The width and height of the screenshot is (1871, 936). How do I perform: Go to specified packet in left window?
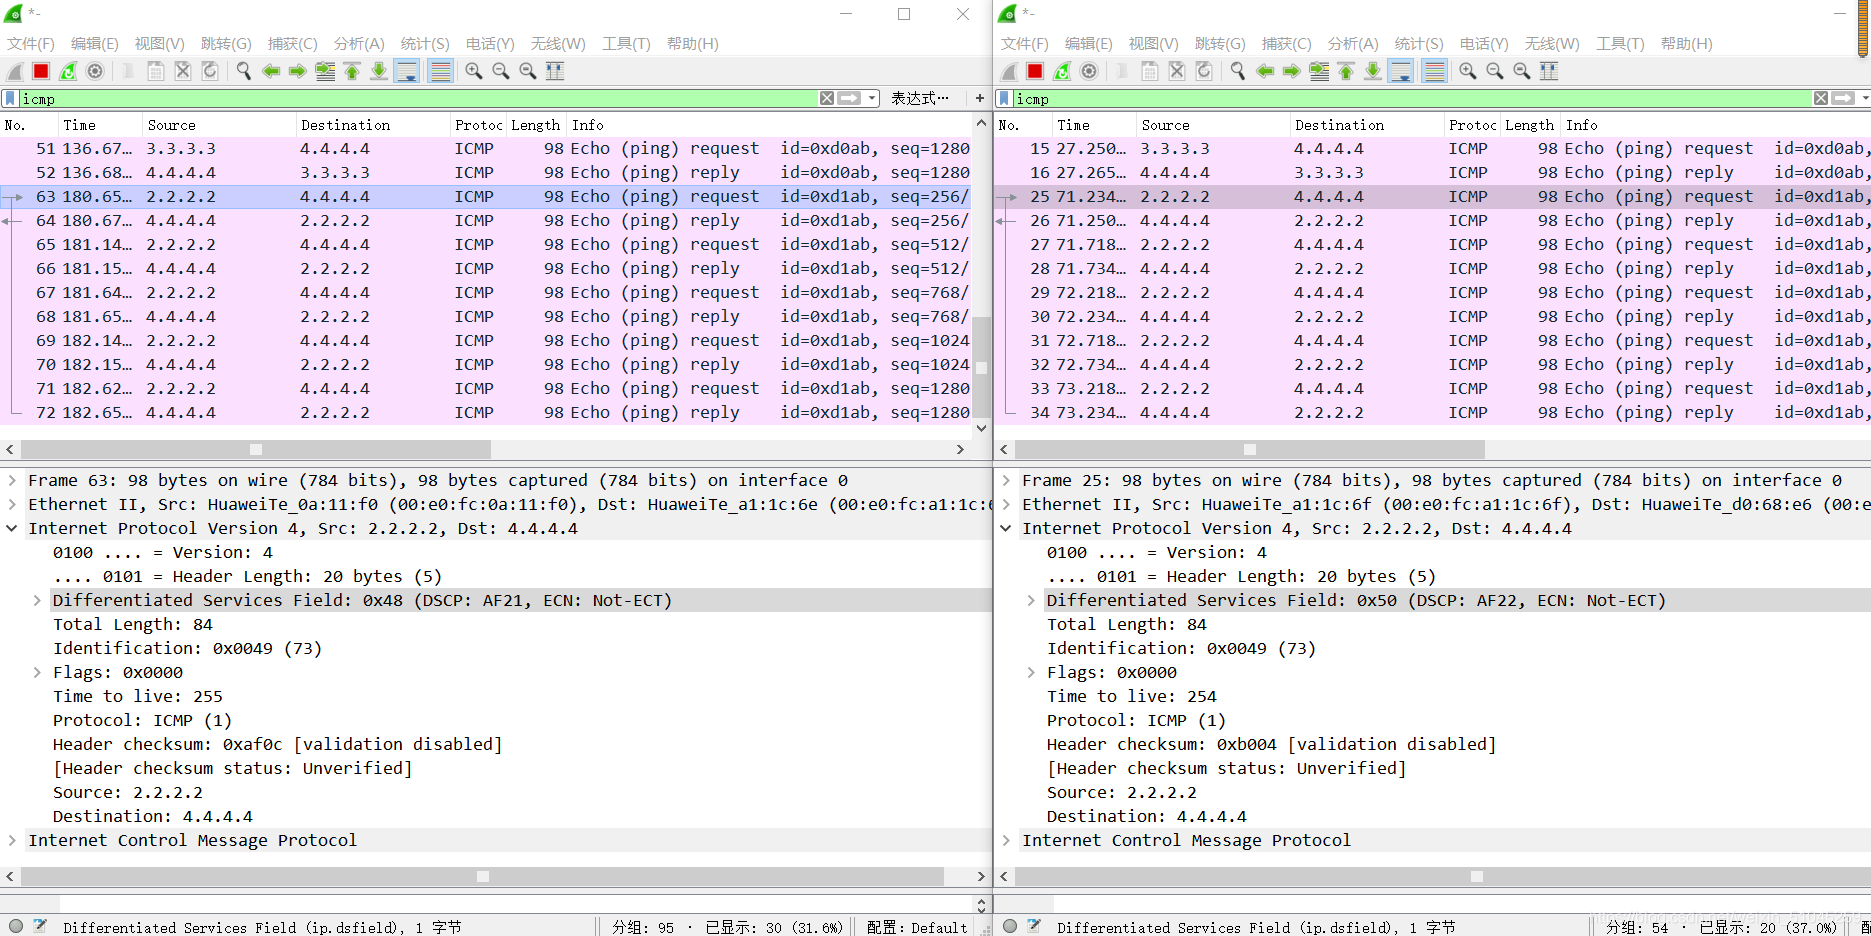pyautogui.click(x=325, y=71)
